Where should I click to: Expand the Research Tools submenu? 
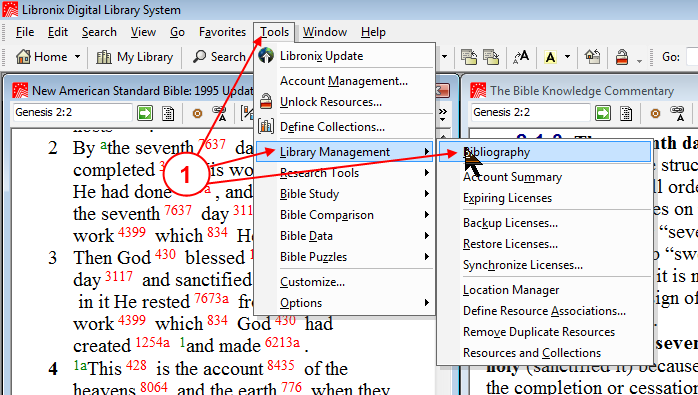(345, 173)
